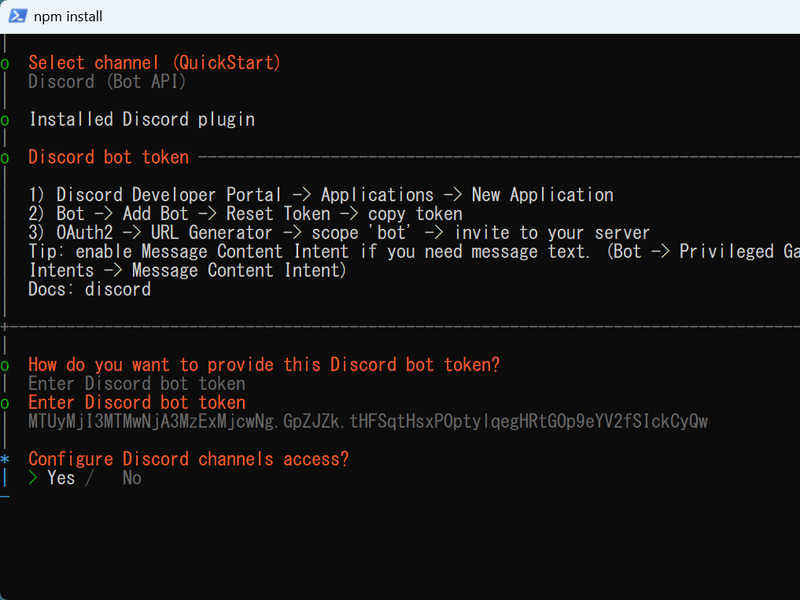Click the Select channel (QuickStart) heading
The image size is (800, 600).
coord(154,63)
